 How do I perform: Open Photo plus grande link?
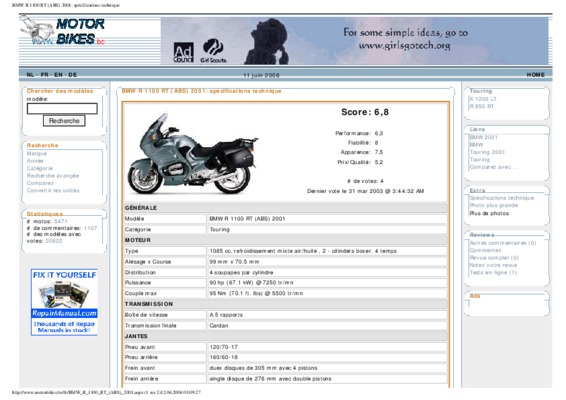(x=493, y=205)
